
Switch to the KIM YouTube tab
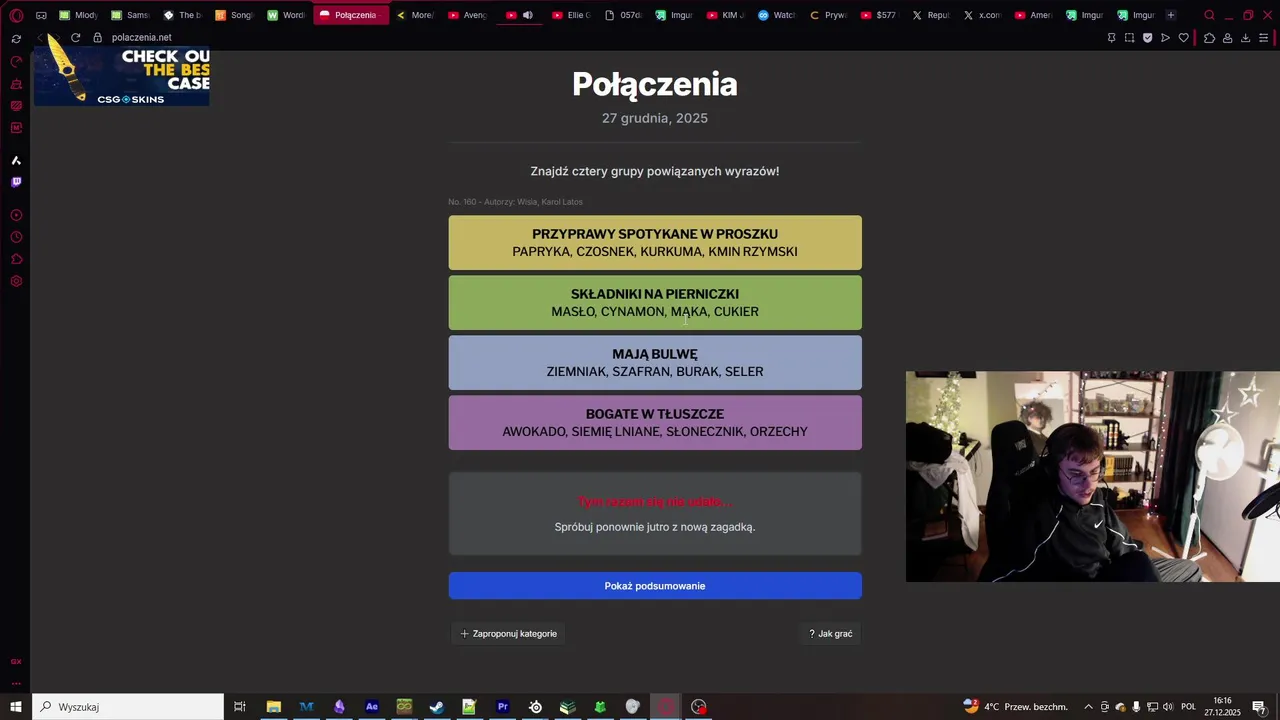pos(726,15)
